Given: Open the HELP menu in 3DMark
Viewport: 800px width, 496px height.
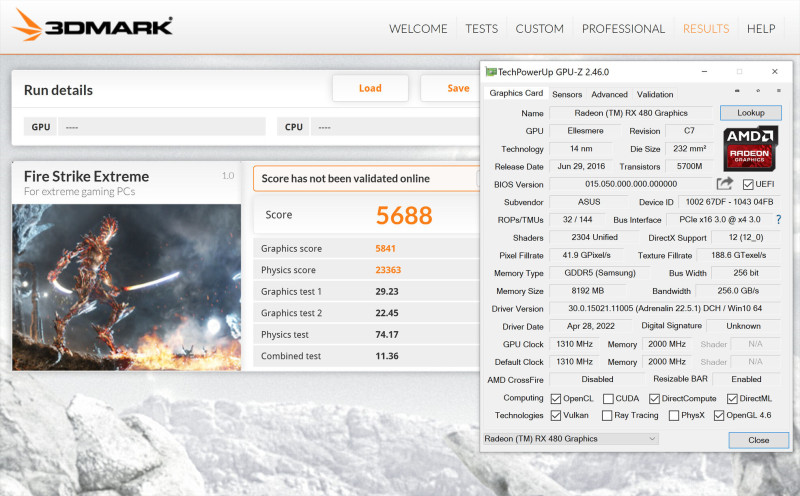Looking at the screenshot, I should [x=761, y=29].
